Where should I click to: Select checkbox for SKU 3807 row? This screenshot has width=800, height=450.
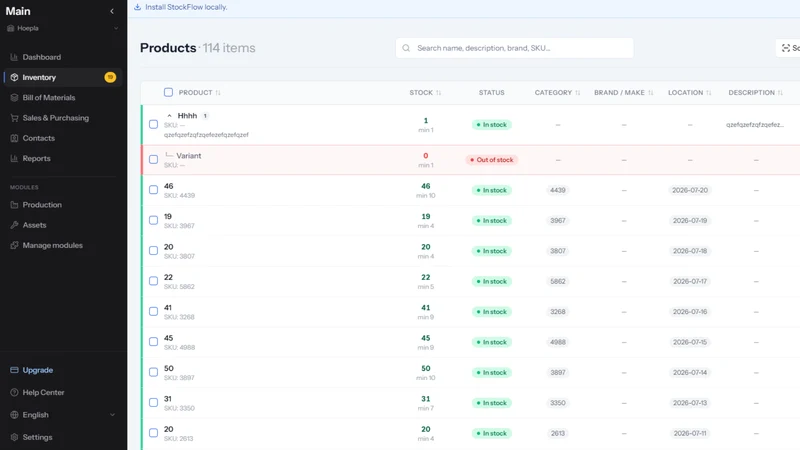coord(154,251)
